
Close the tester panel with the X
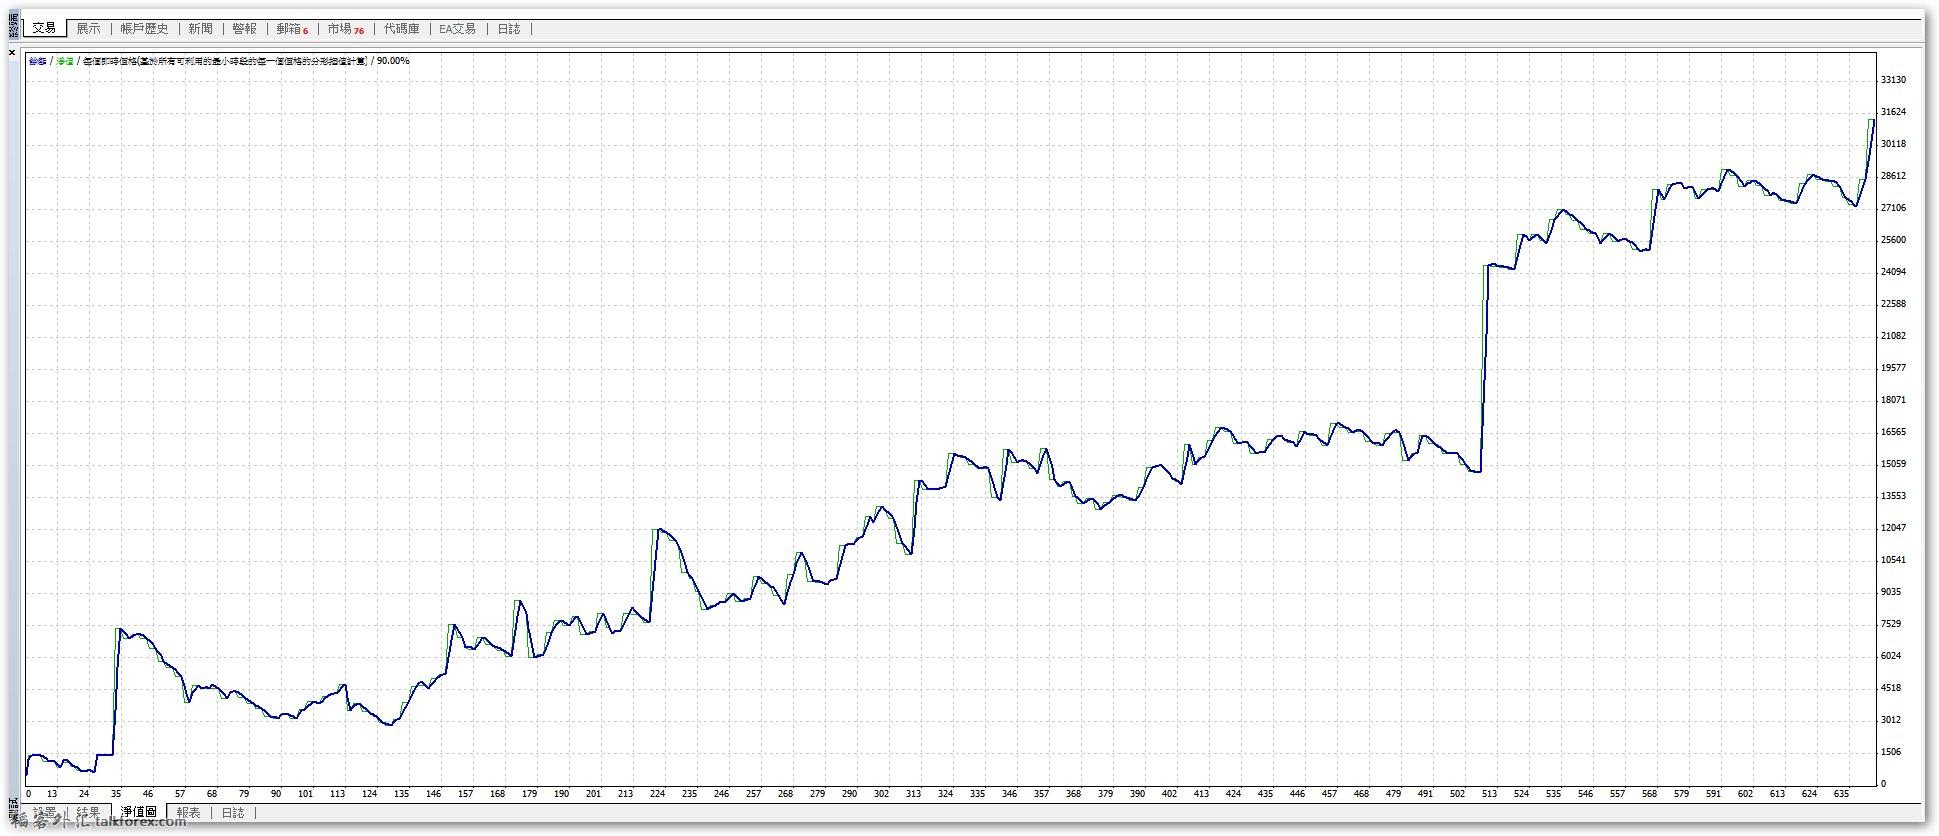[12, 51]
